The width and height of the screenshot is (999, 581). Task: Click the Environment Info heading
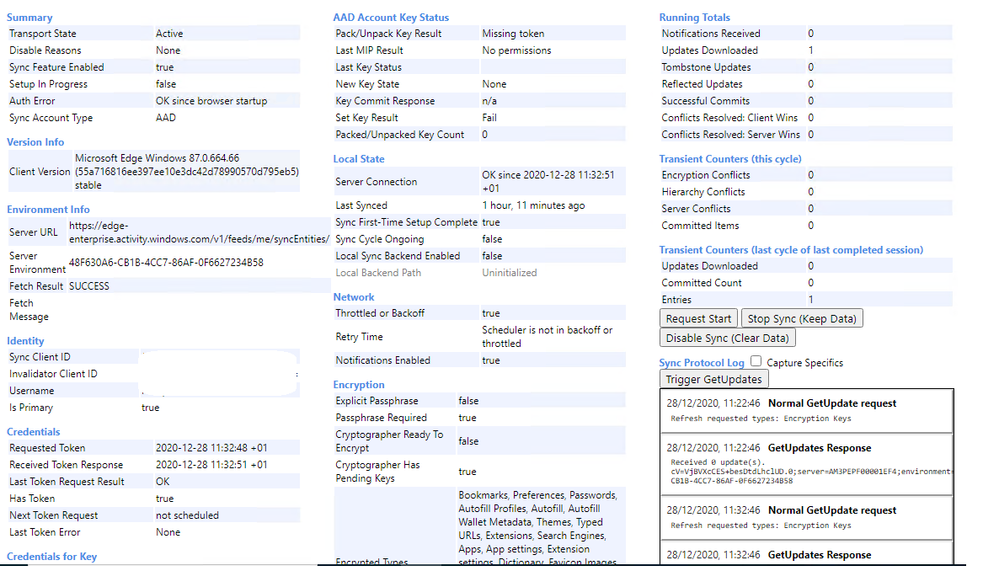coord(48,209)
